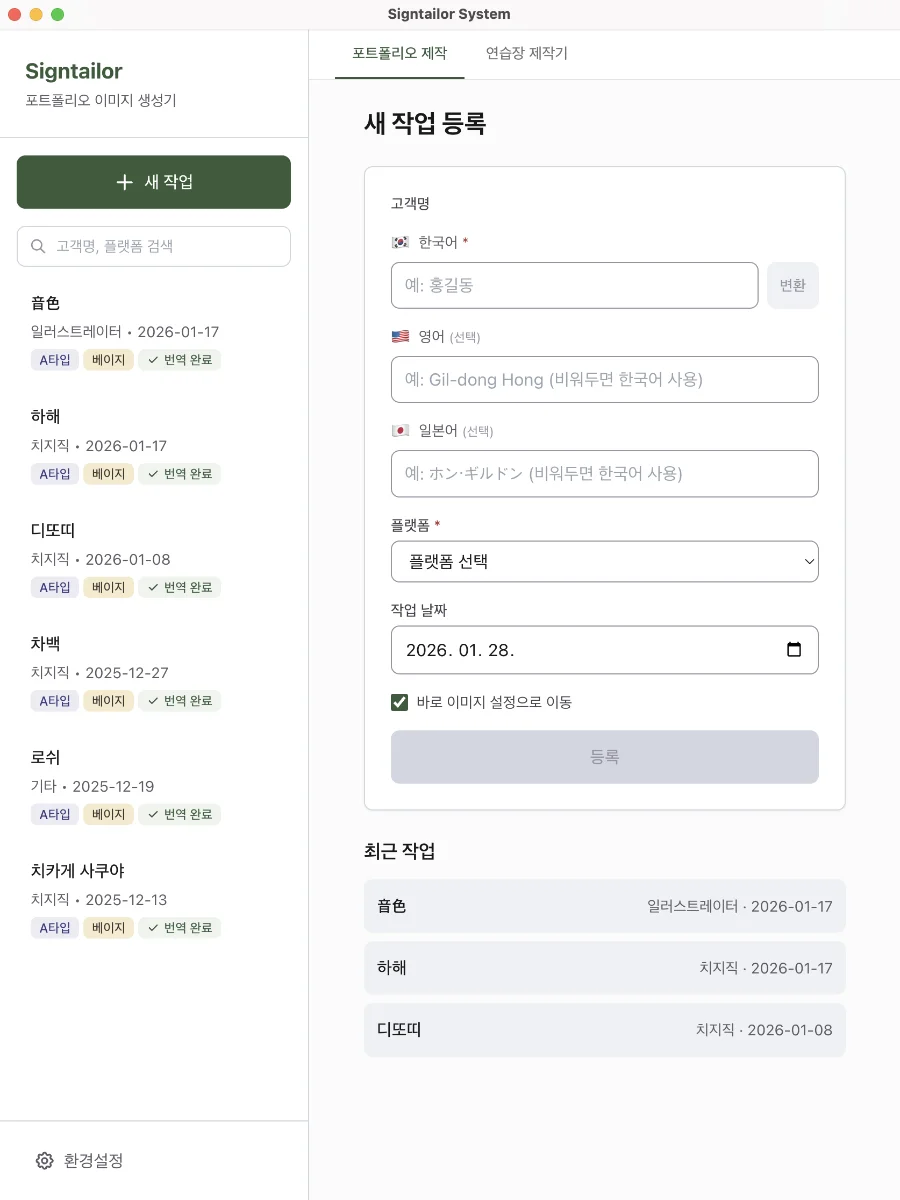This screenshot has width=900, height=1200.
Task: Open the calendar icon in 작업 날짜 field
Action: pos(795,650)
